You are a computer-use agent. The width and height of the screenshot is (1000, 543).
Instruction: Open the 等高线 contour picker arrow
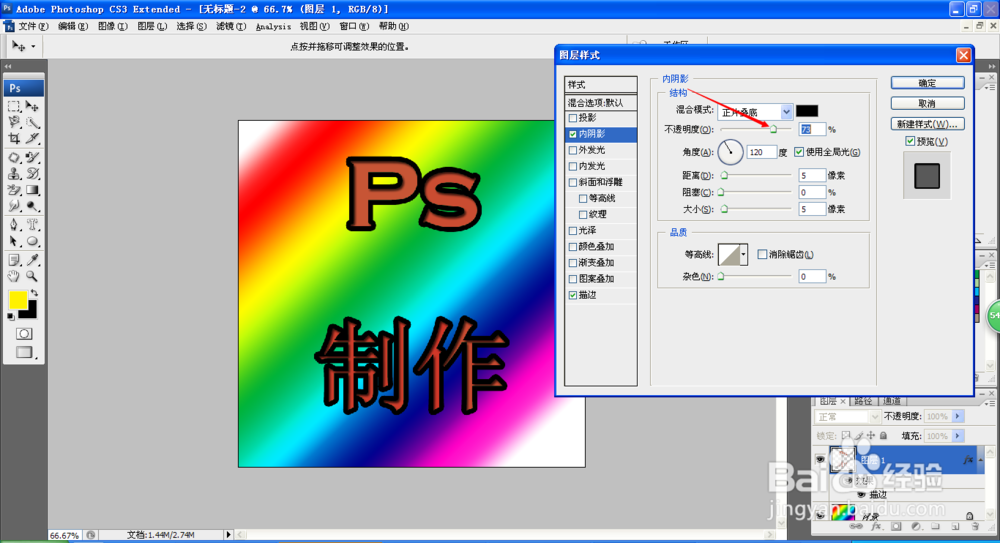[x=743, y=255]
